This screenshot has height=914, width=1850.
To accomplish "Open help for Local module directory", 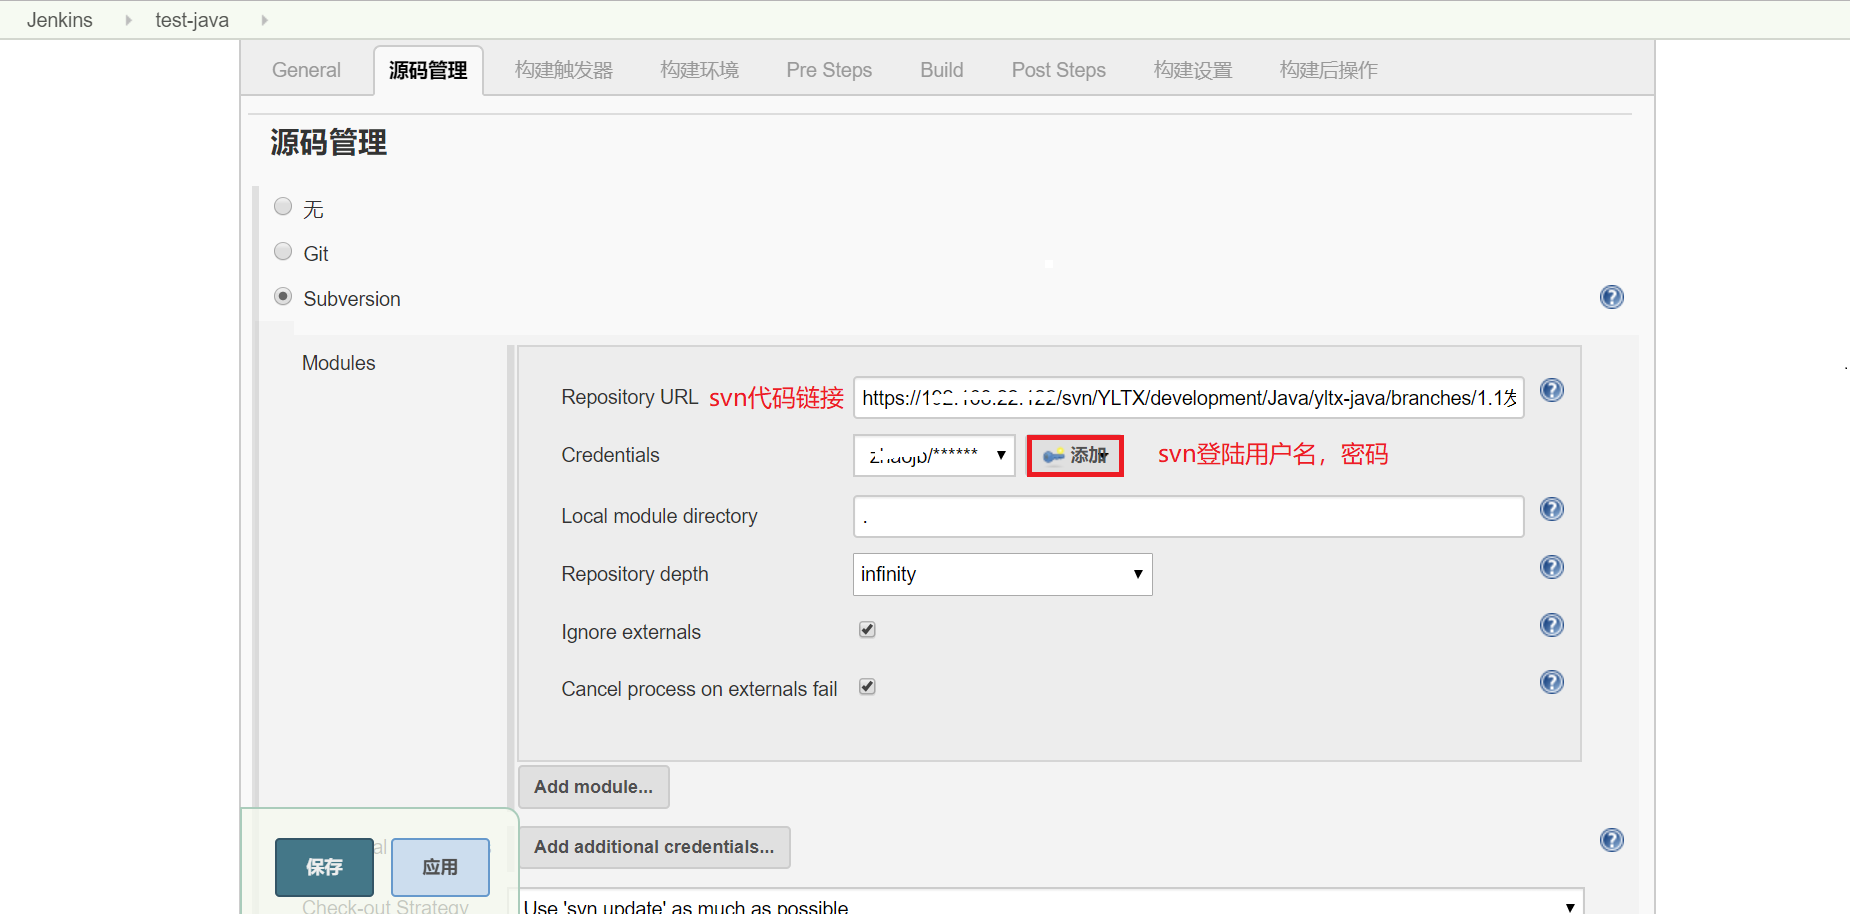I will [x=1551, y=510].
